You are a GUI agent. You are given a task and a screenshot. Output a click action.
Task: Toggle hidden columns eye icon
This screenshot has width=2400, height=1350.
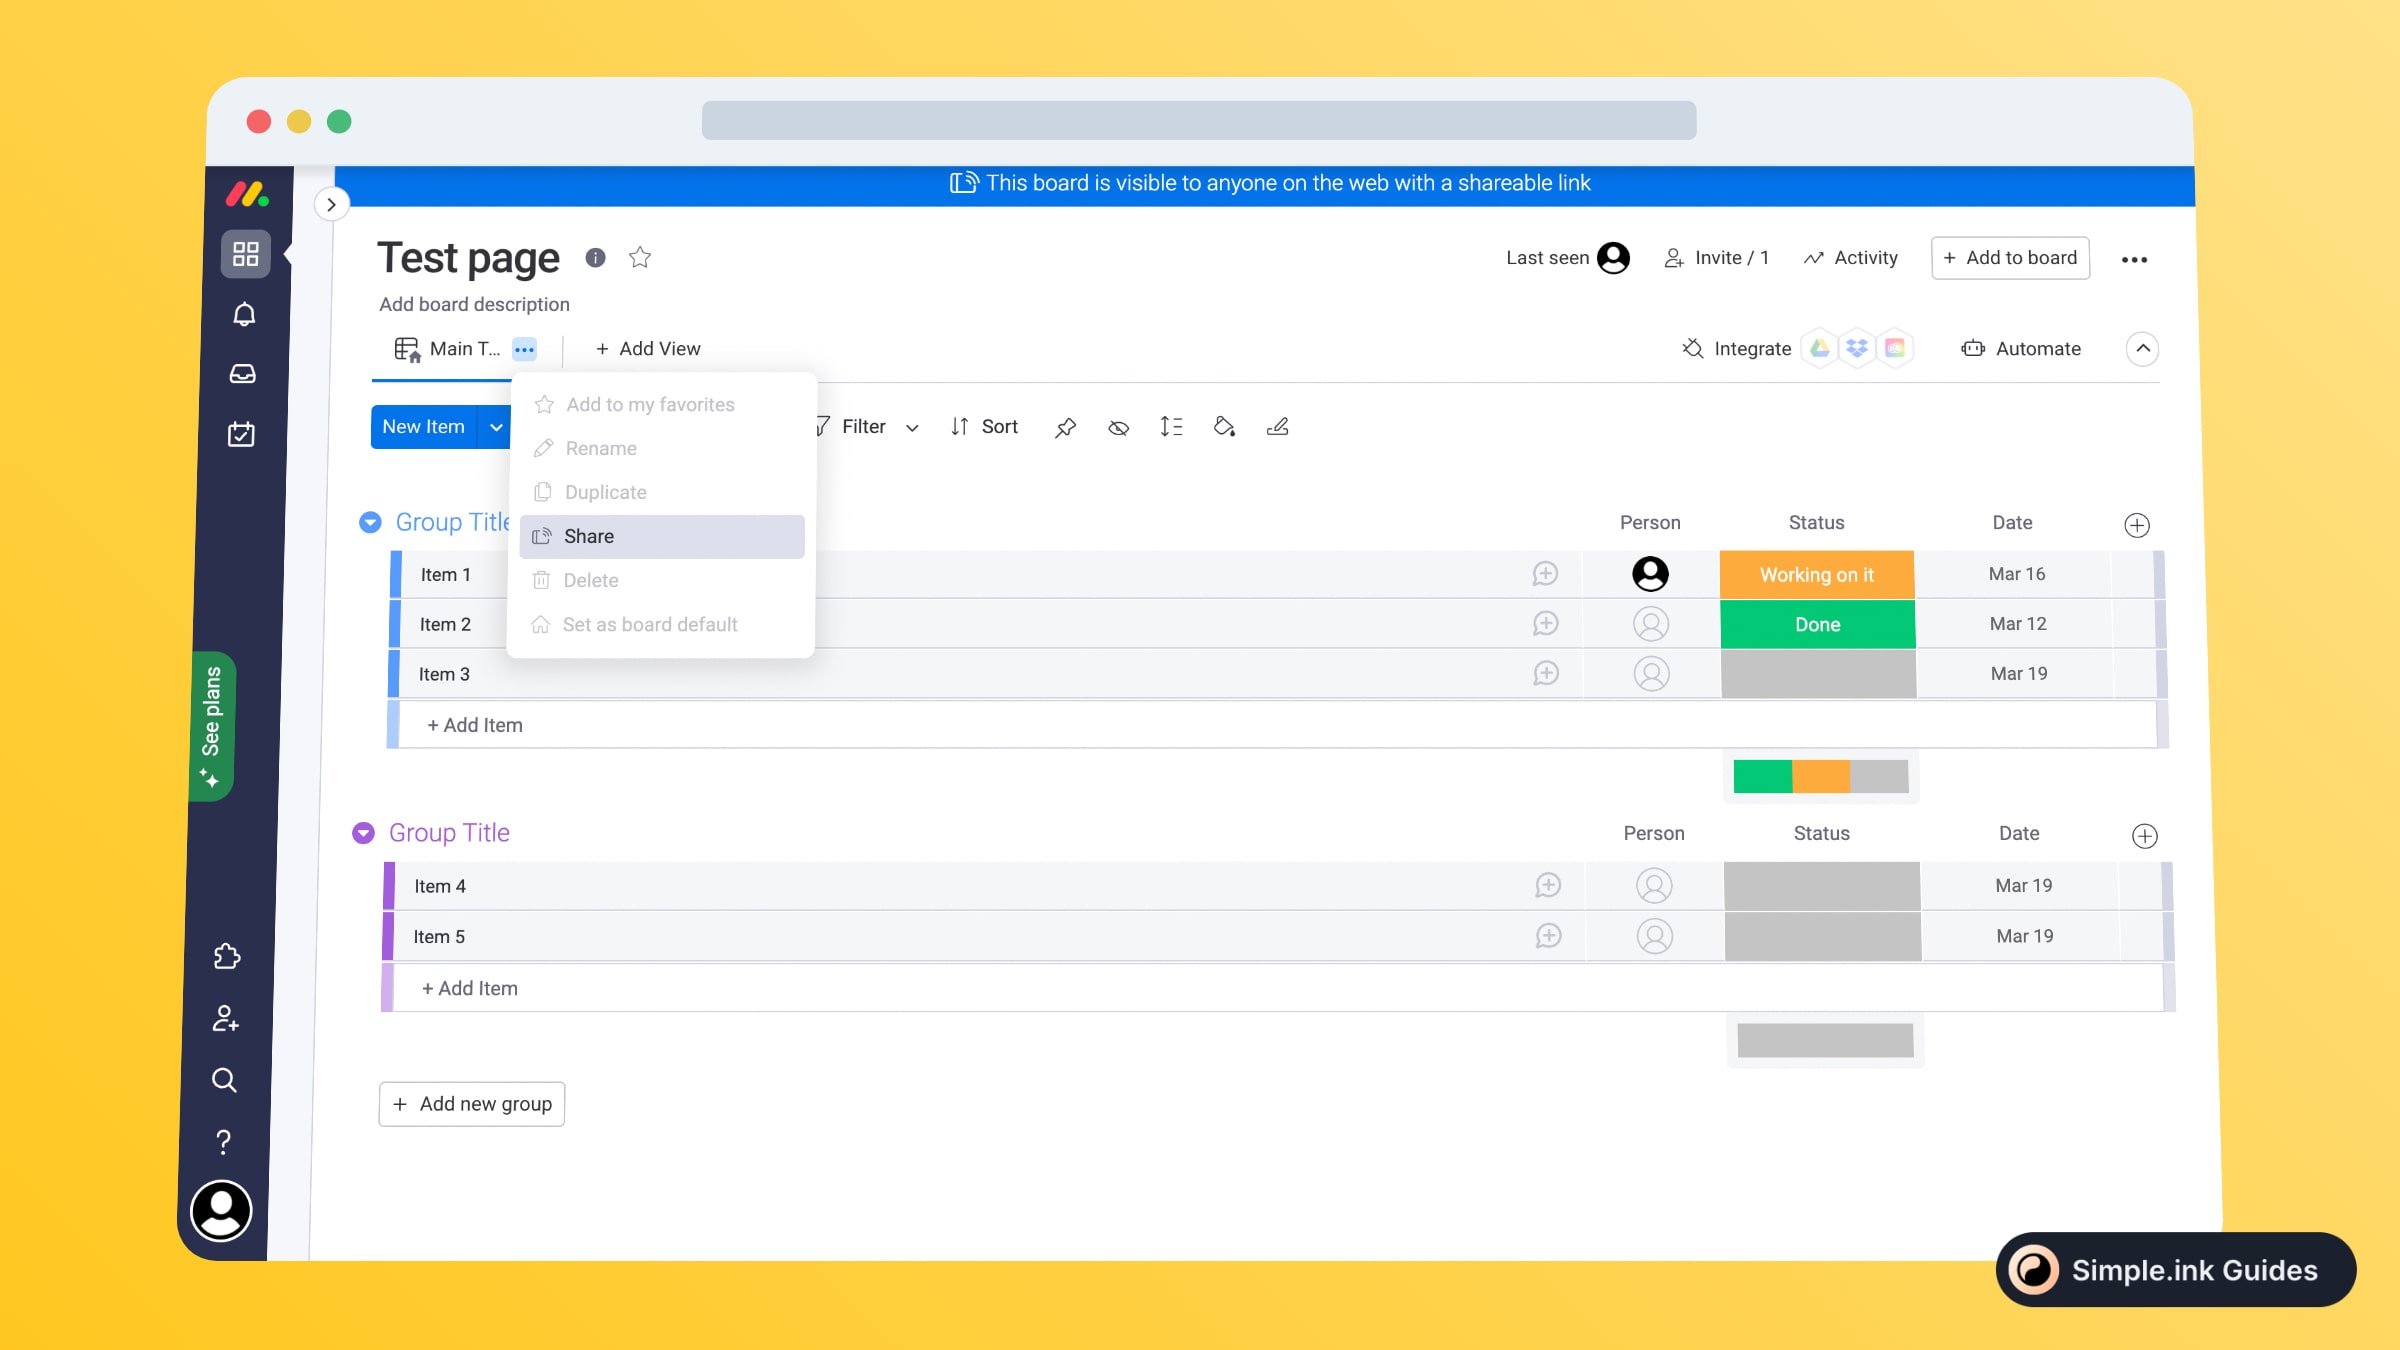click(x=1118, y=427)
